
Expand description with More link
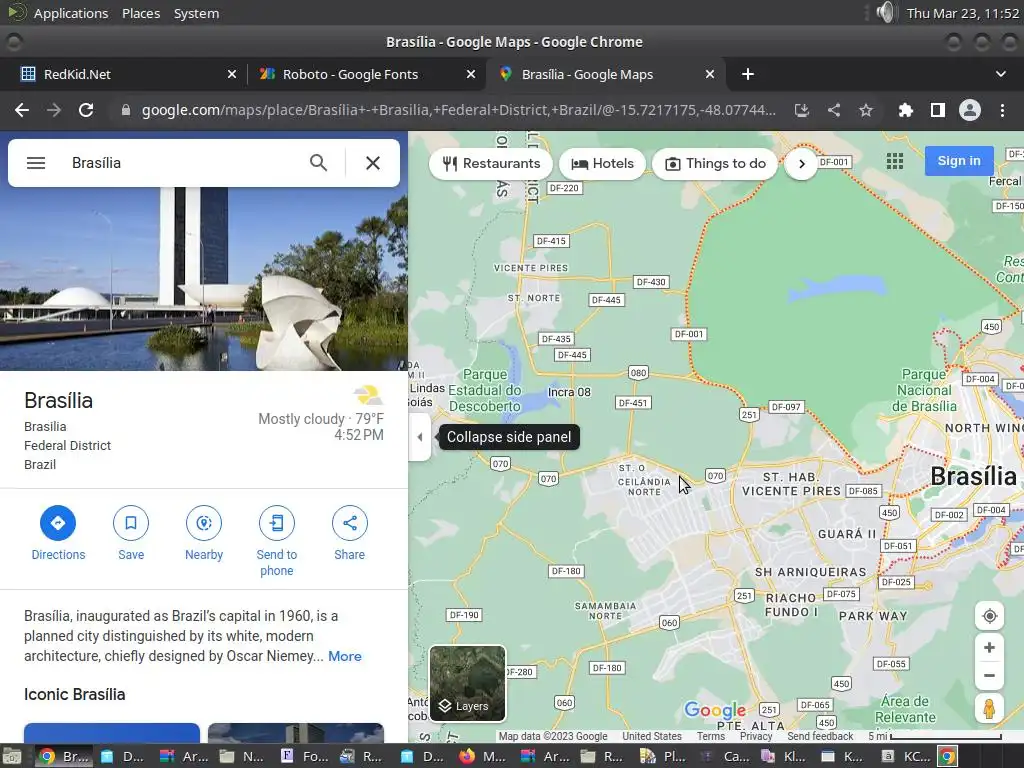click(345, 656)
